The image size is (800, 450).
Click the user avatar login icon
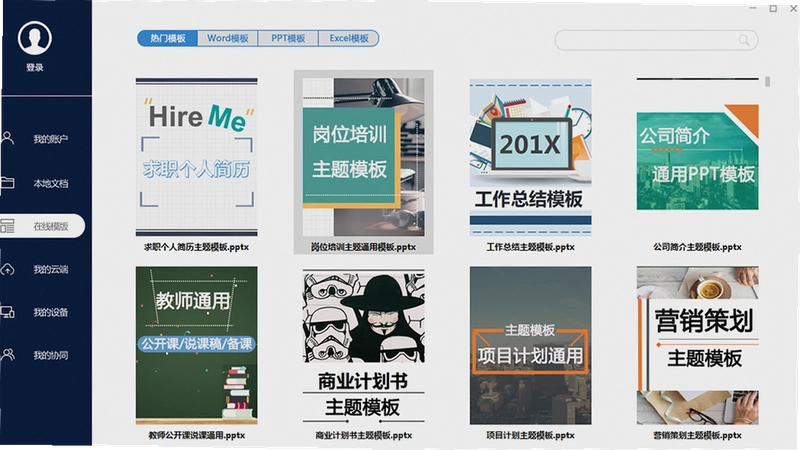pyautogui.click(x=35, y=38)
